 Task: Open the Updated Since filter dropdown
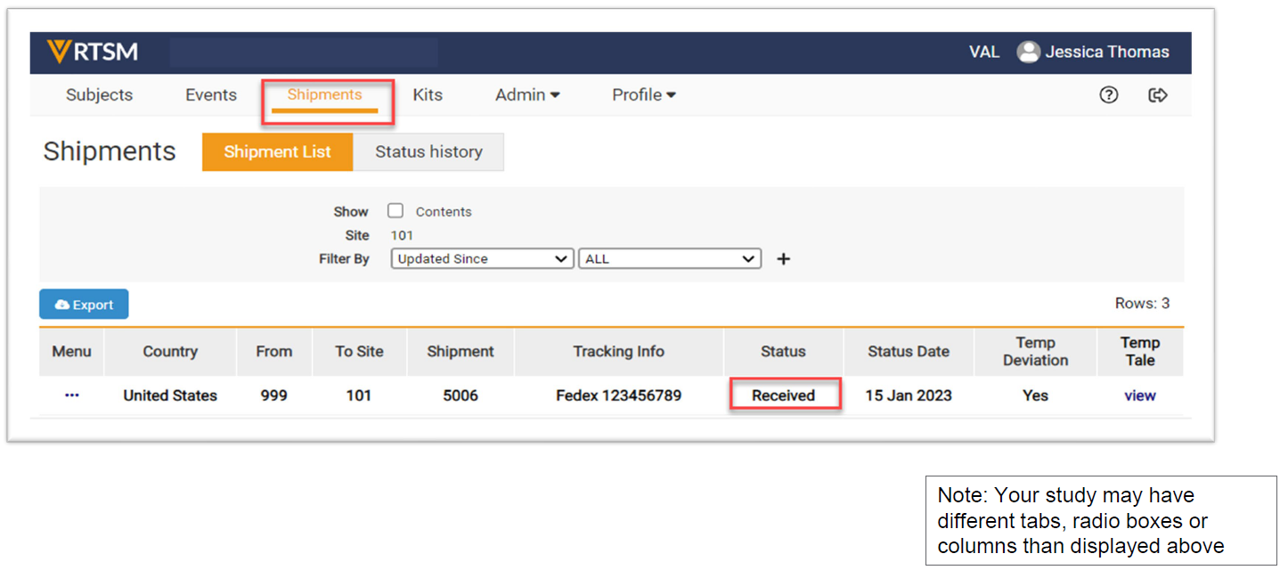coord(482,259)
